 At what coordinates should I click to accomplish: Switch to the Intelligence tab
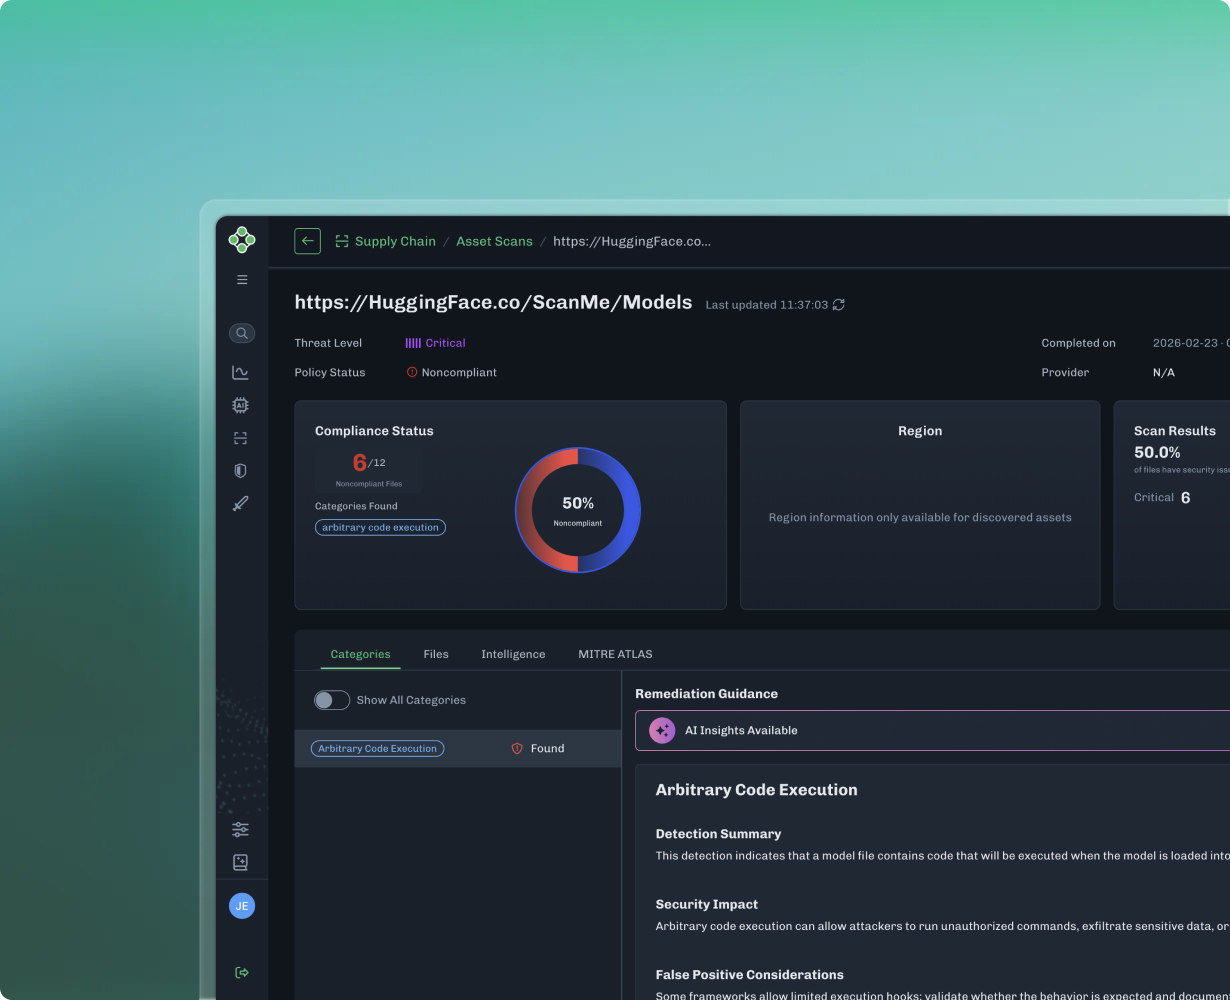click(513, 654)
